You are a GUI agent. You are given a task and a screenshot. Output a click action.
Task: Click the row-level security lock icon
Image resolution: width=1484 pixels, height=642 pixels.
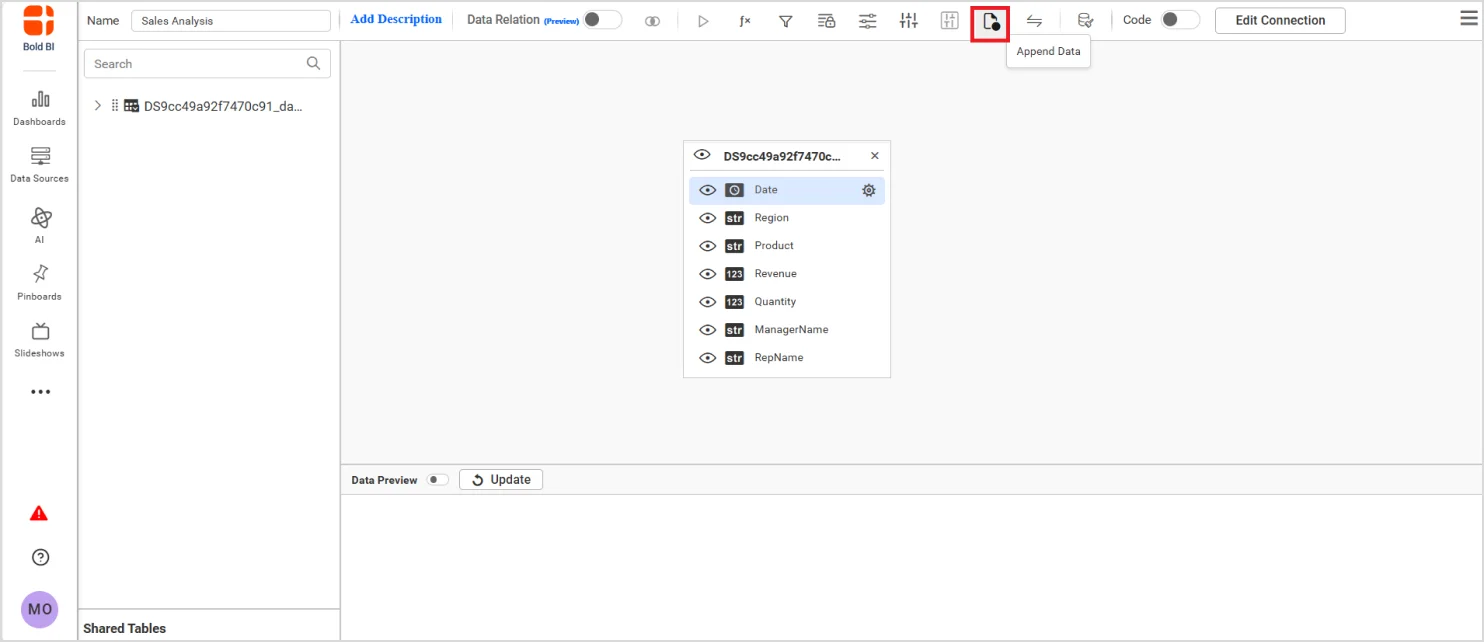[x=827, y=21]
